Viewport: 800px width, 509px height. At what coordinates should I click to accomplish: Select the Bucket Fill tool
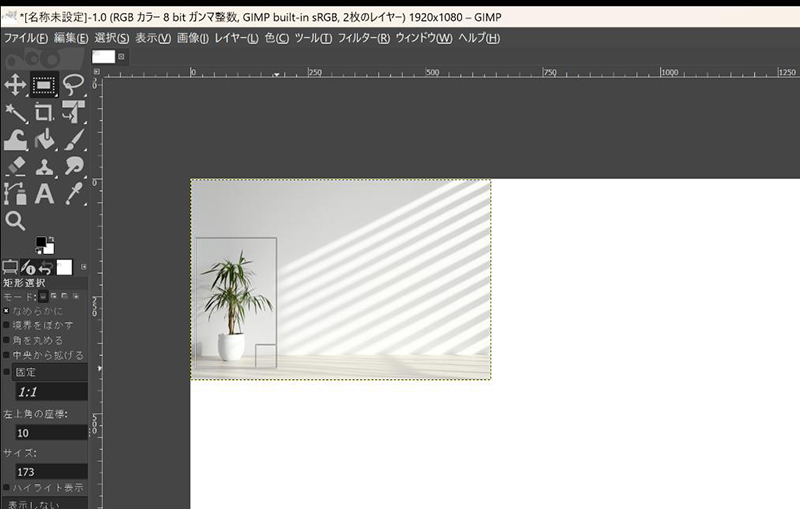(44, 140)
